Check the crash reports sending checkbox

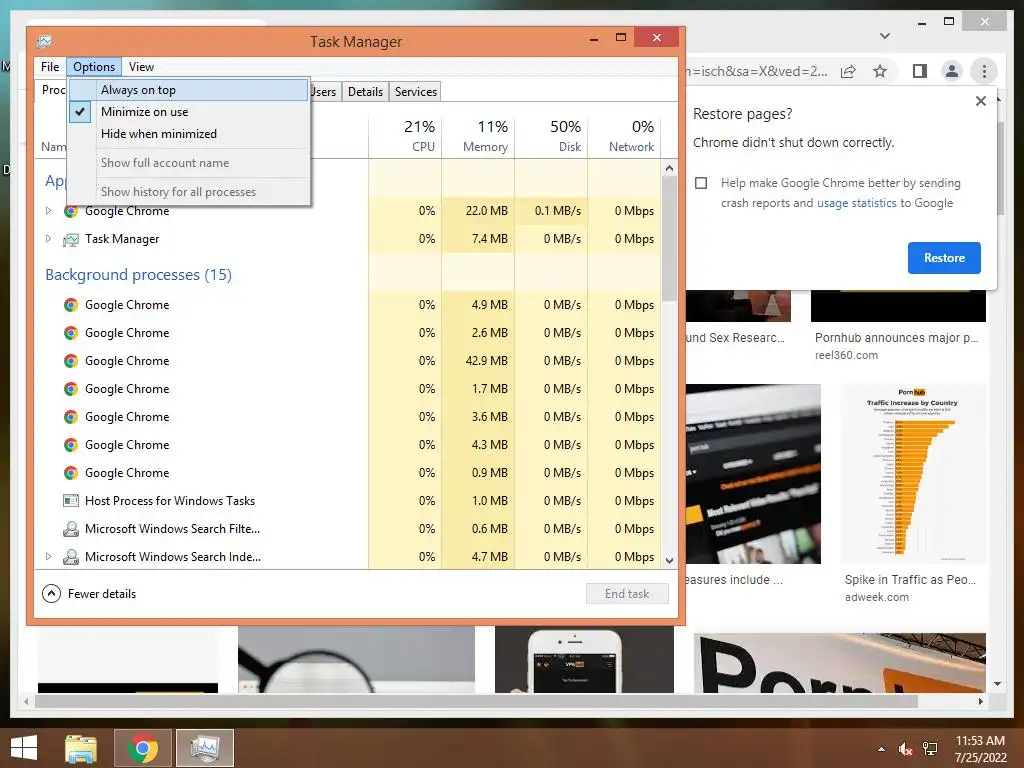[x=701, y=183]
